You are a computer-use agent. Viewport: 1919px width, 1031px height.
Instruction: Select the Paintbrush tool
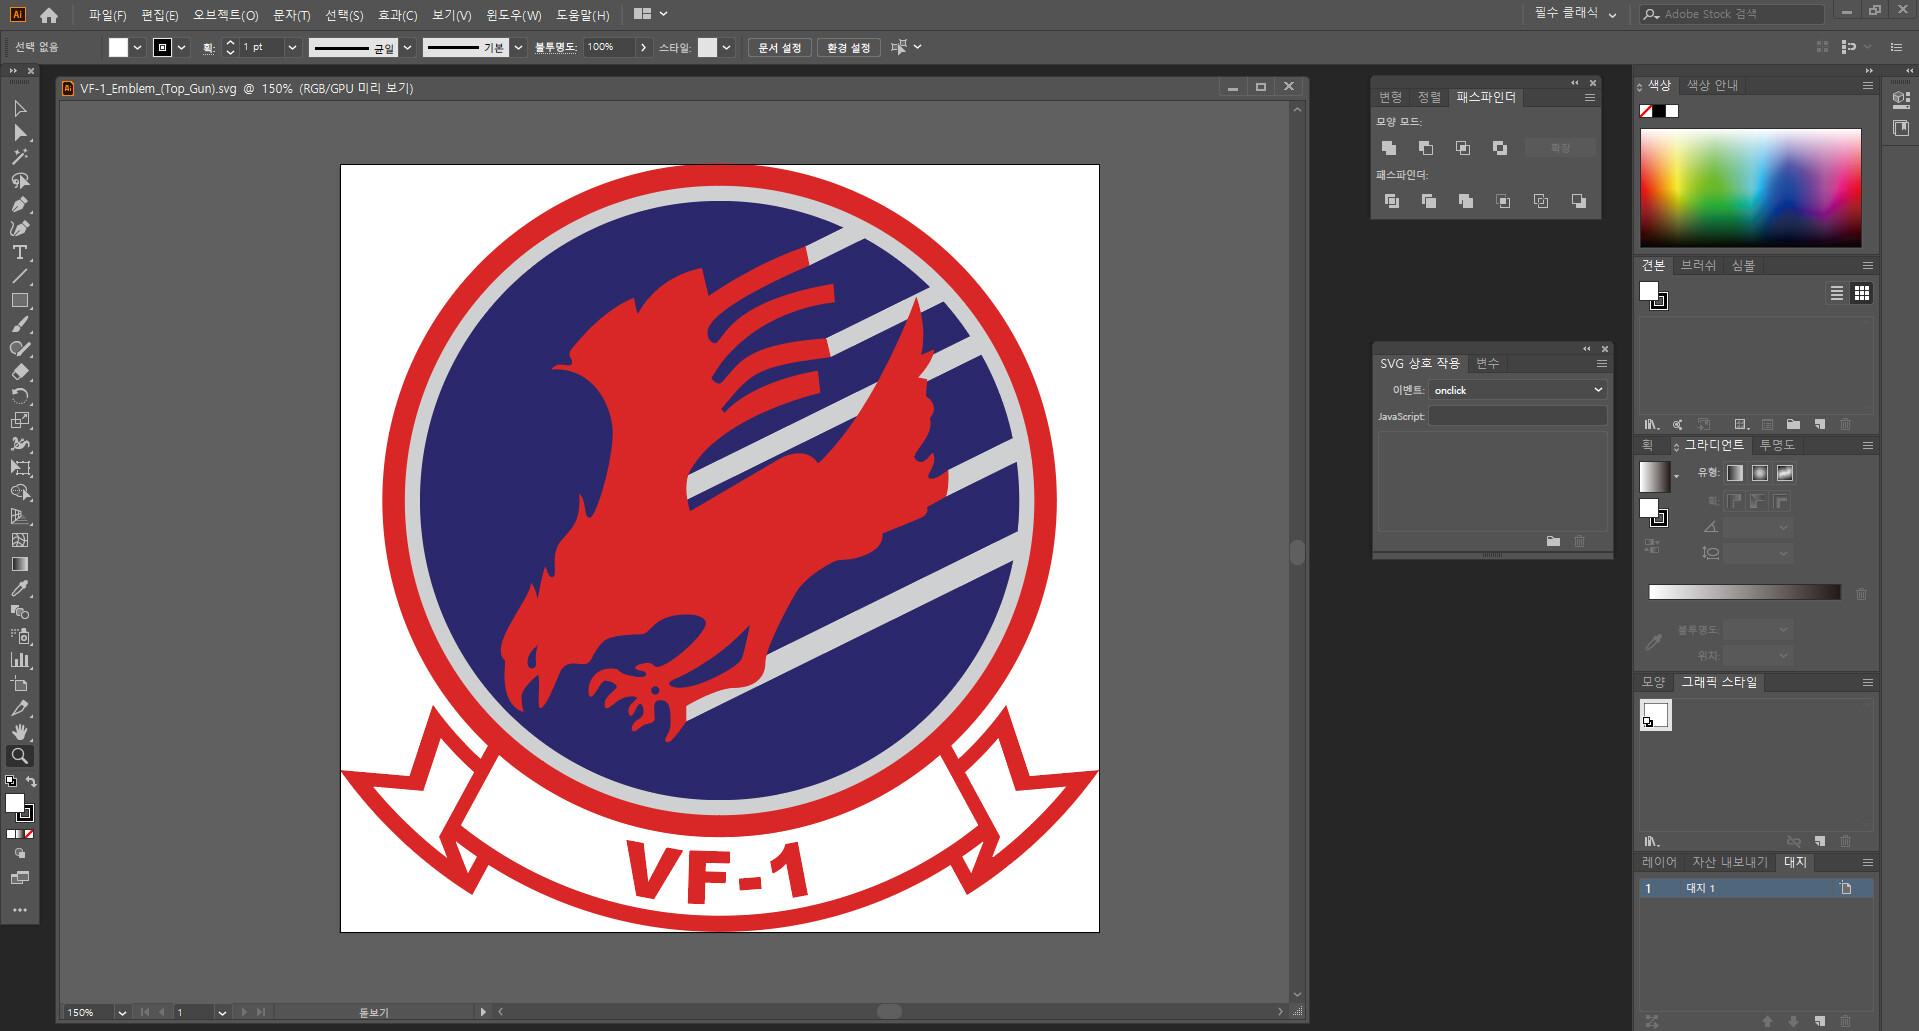click(x=20, y=324)
